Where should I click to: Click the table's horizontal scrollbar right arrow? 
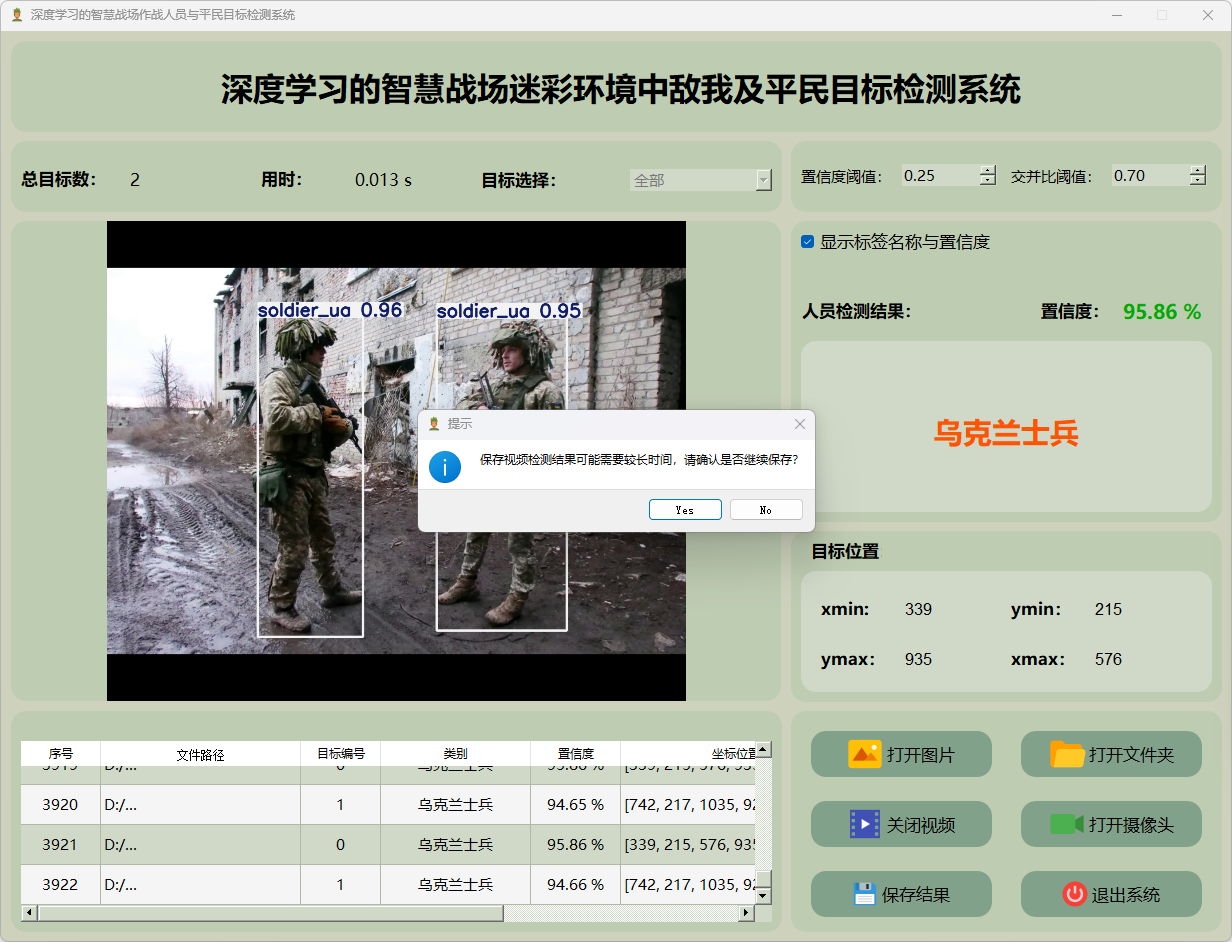746,913
